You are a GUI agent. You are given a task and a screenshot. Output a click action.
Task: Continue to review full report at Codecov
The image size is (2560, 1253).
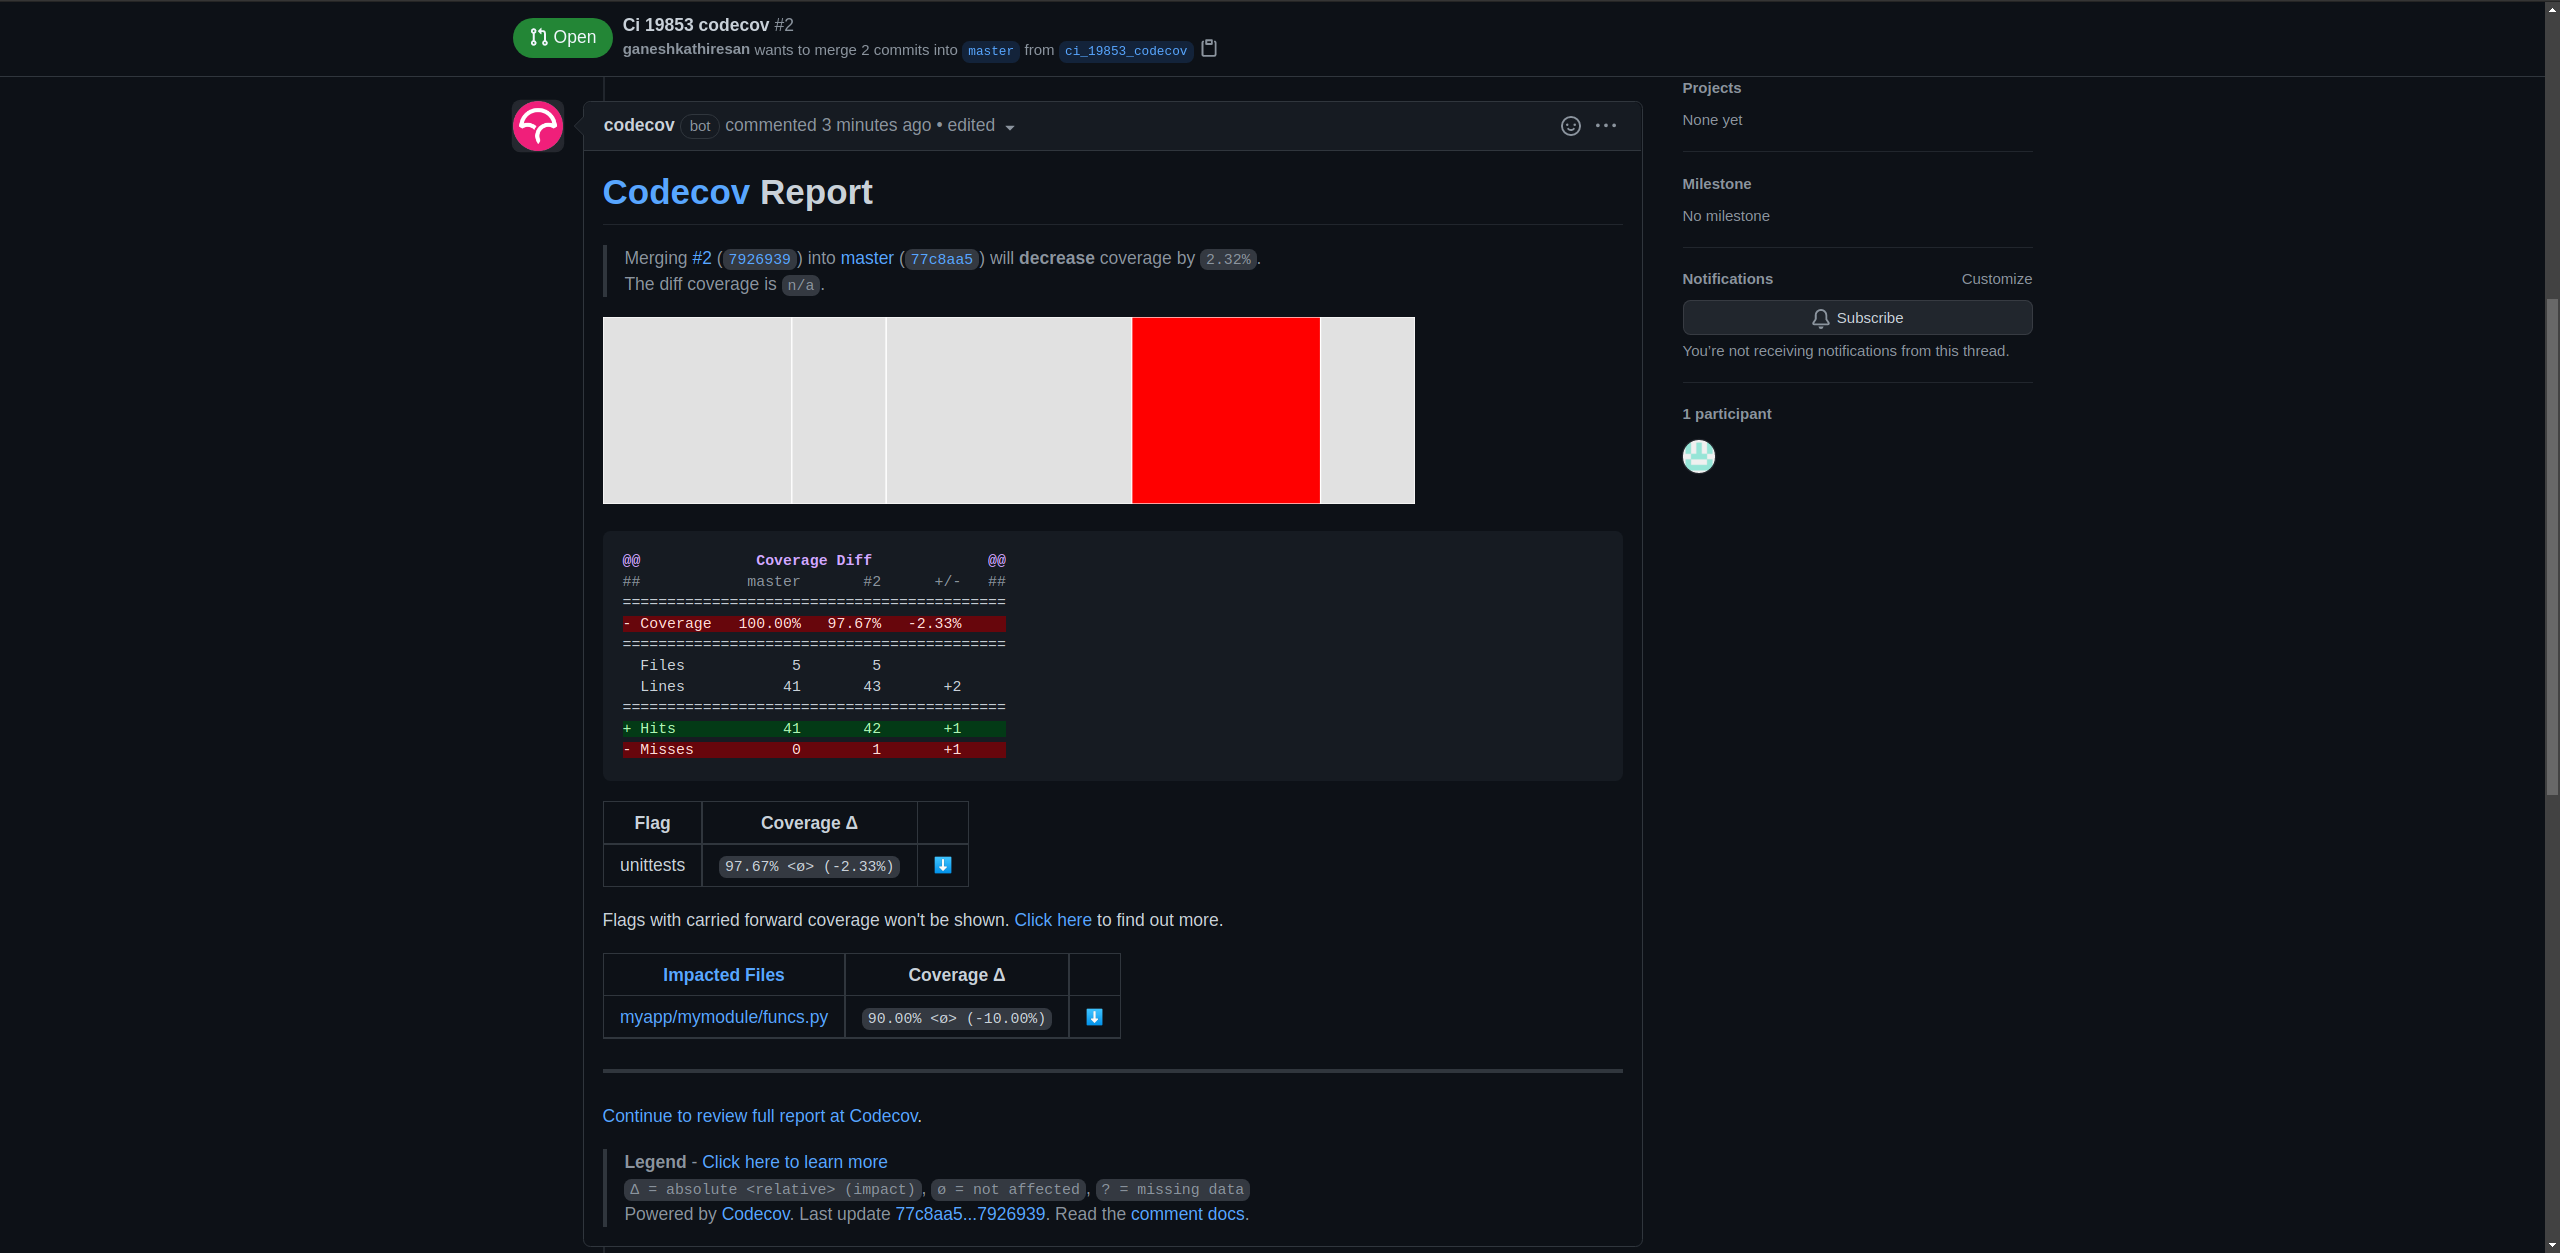[760, 1116]
